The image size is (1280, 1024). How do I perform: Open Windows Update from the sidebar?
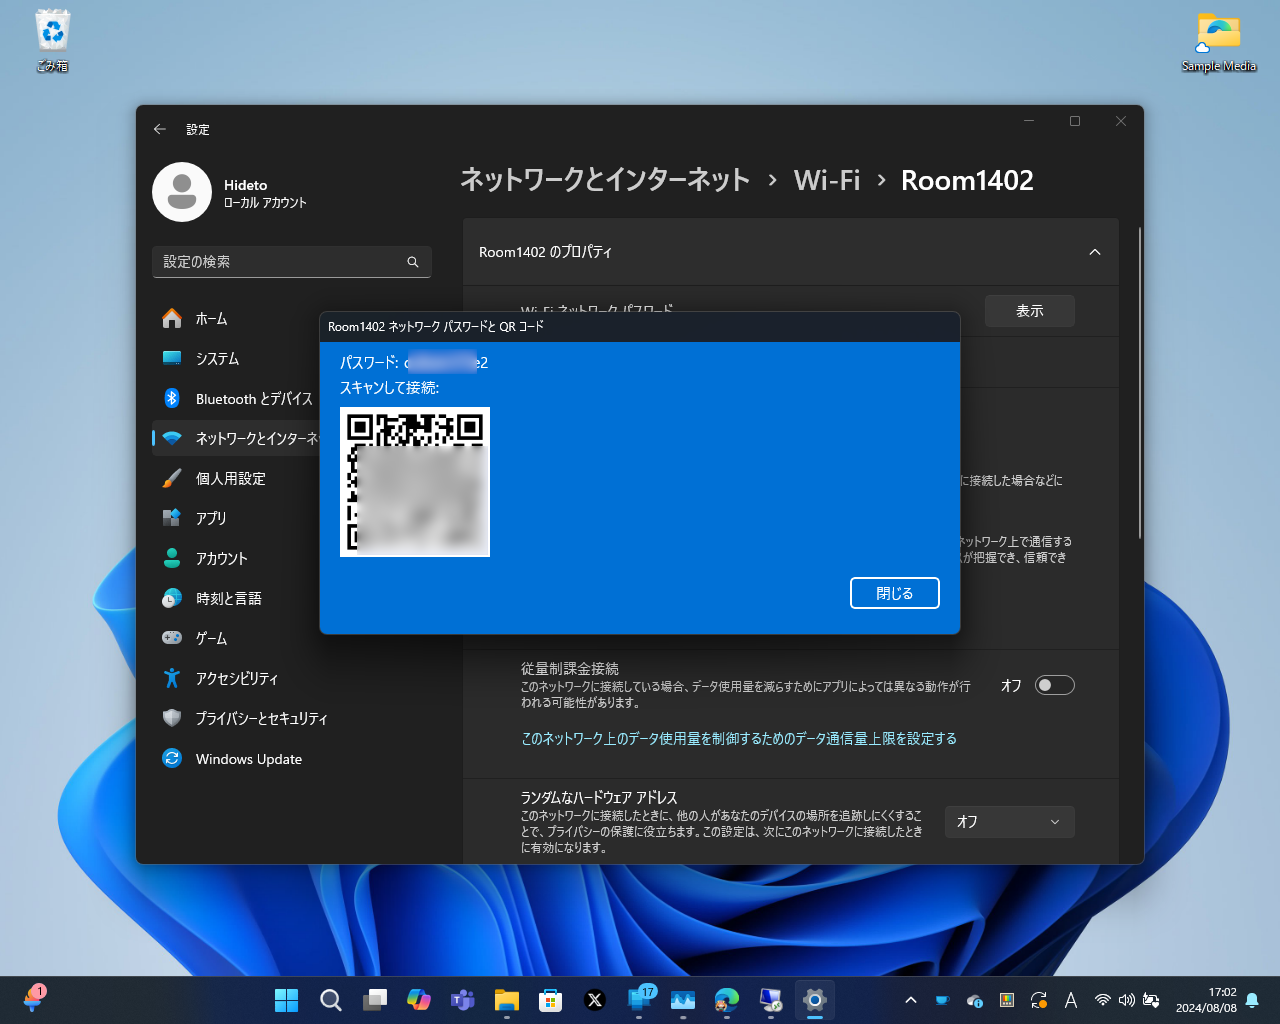pos(248,758)
